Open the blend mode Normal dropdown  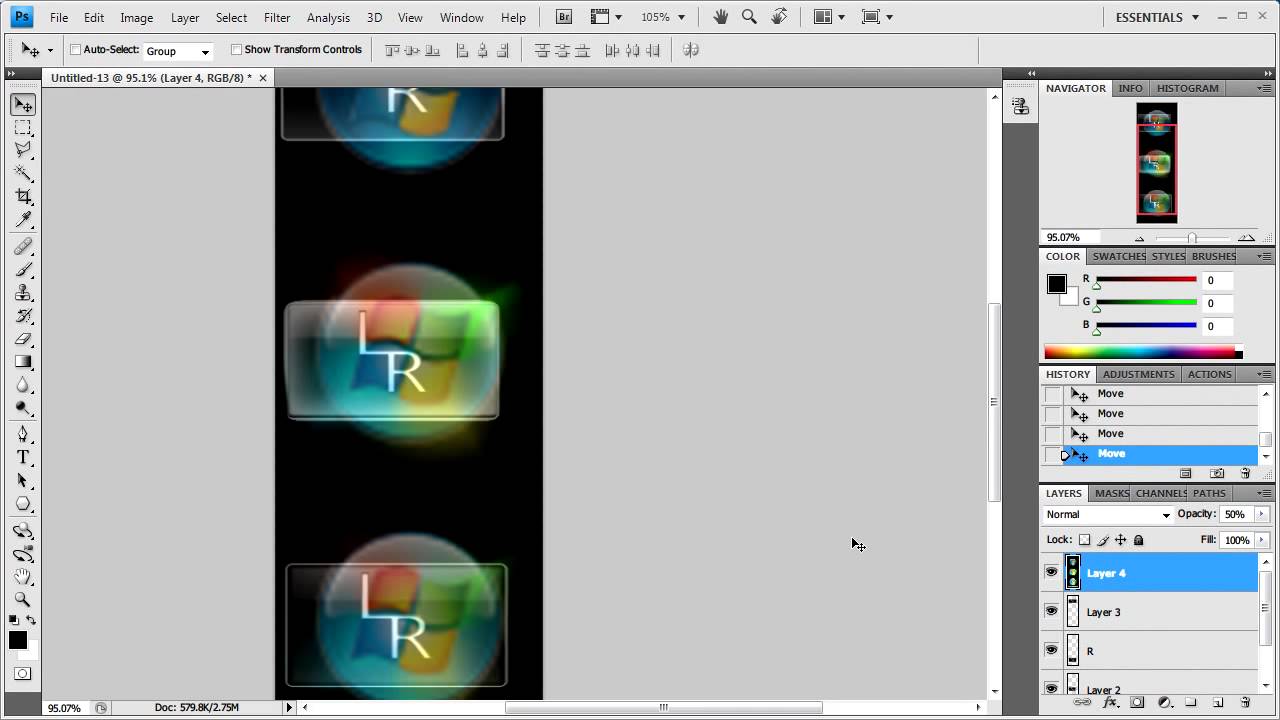click(x=1107, y=515)
